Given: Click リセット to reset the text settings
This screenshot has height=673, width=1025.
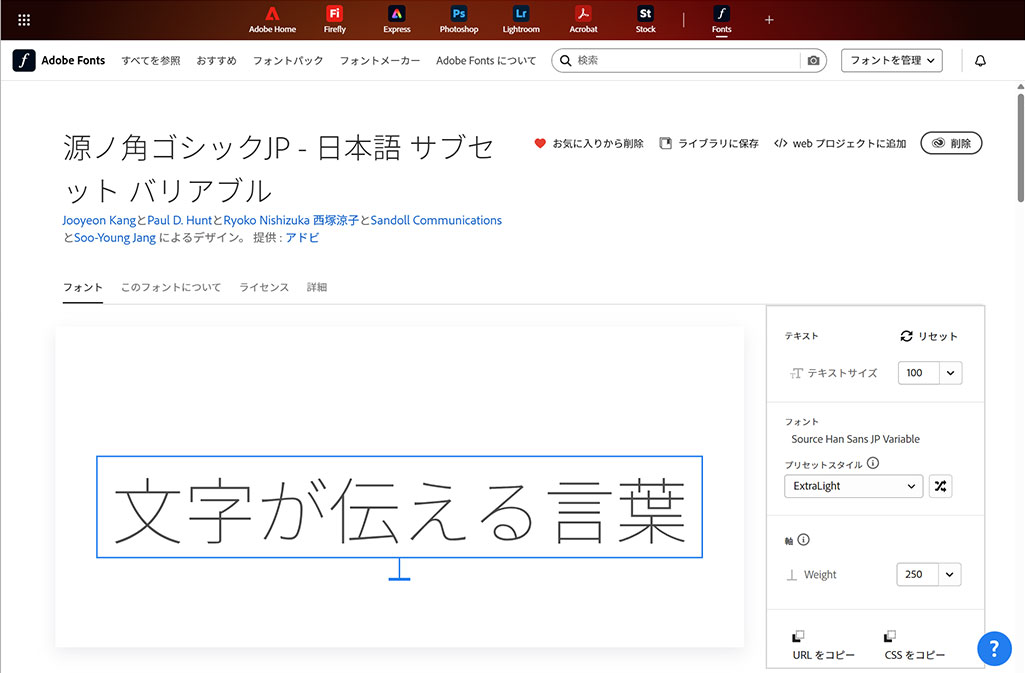Looking at the screenshot, I should (929, 336).
